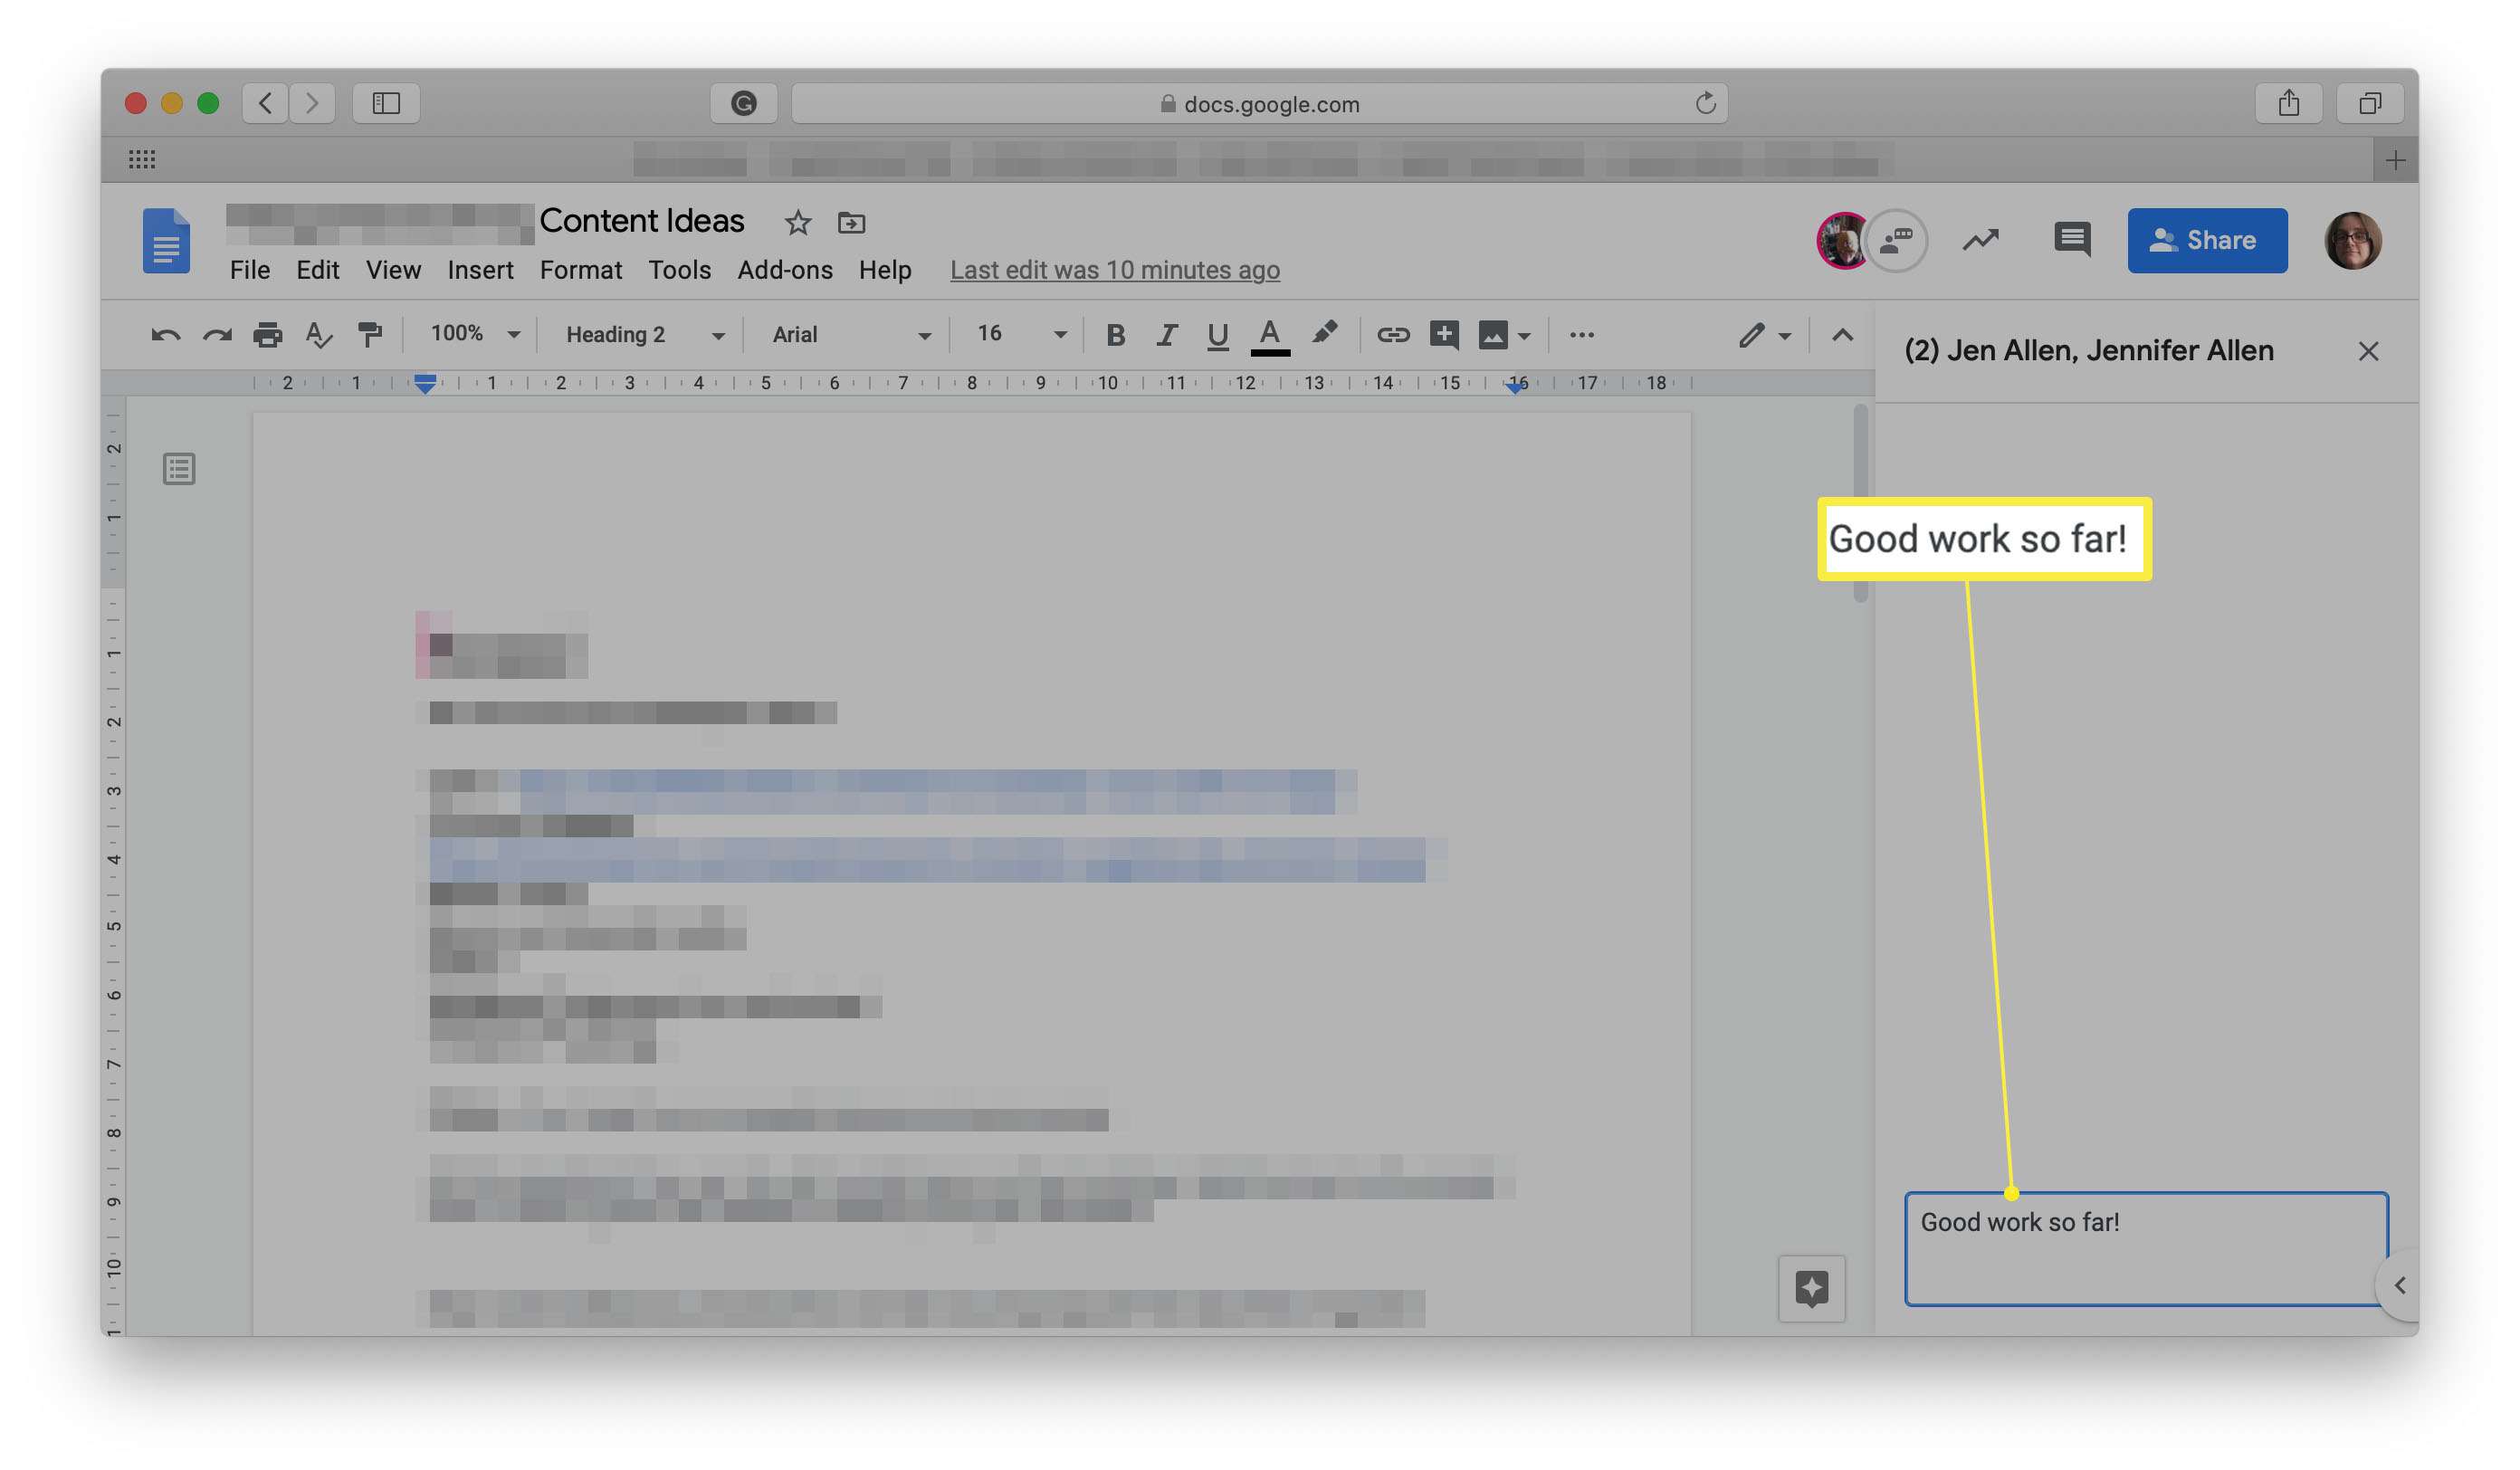Click the Insert link icon

point(1391,334)
